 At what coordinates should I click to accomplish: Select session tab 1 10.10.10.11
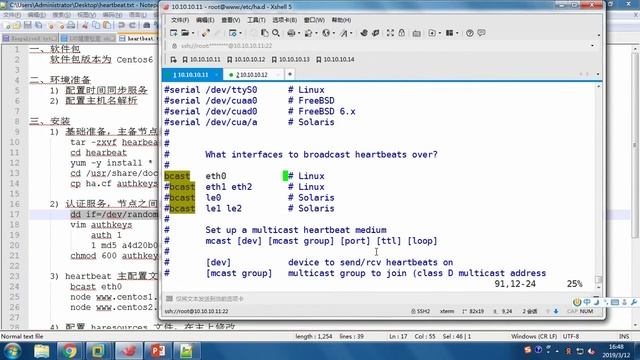pyautogui.click(x=192, y=75)
